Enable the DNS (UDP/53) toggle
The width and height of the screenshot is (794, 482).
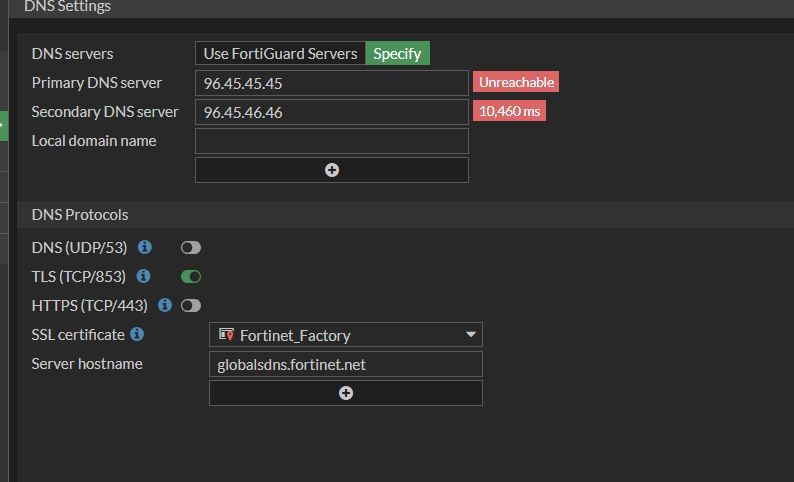click(x=190, y=248)
